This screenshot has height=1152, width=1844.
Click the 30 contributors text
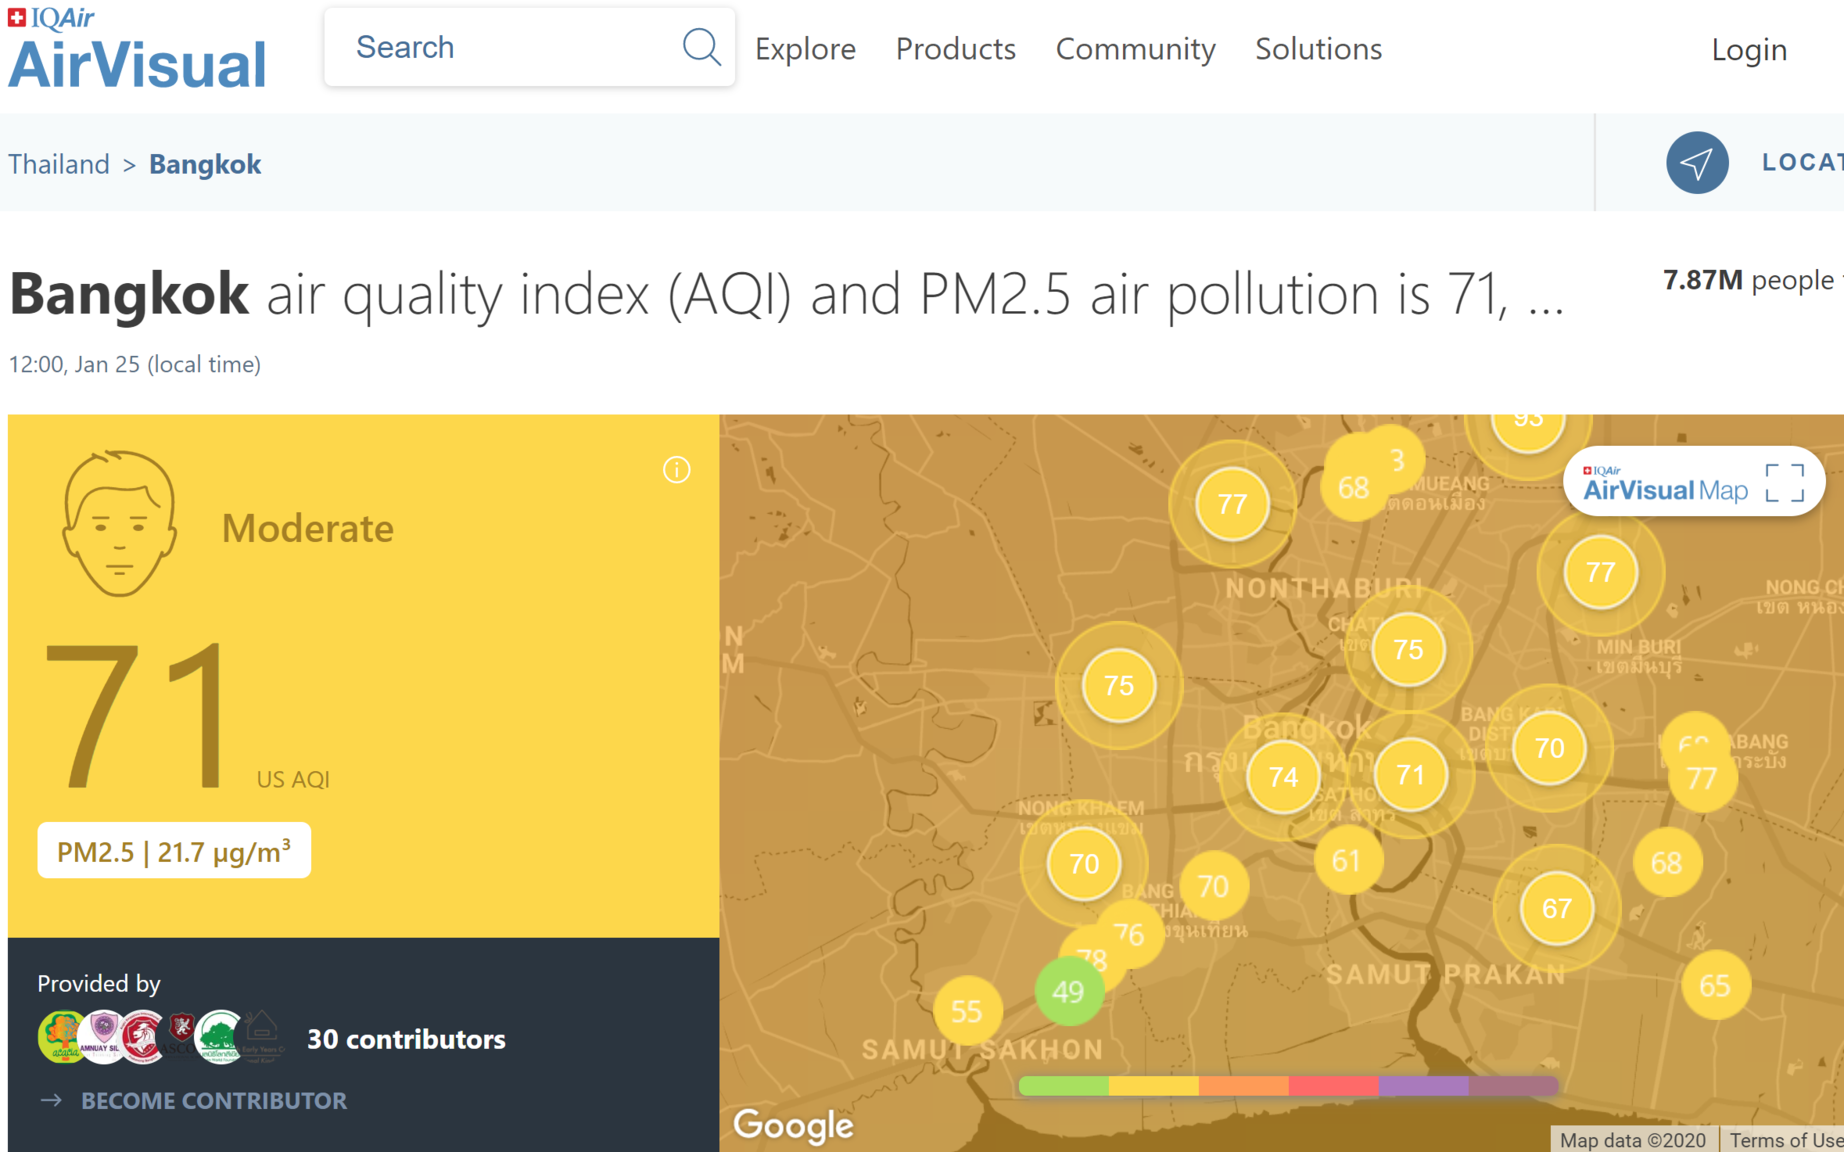[406, 1039]
